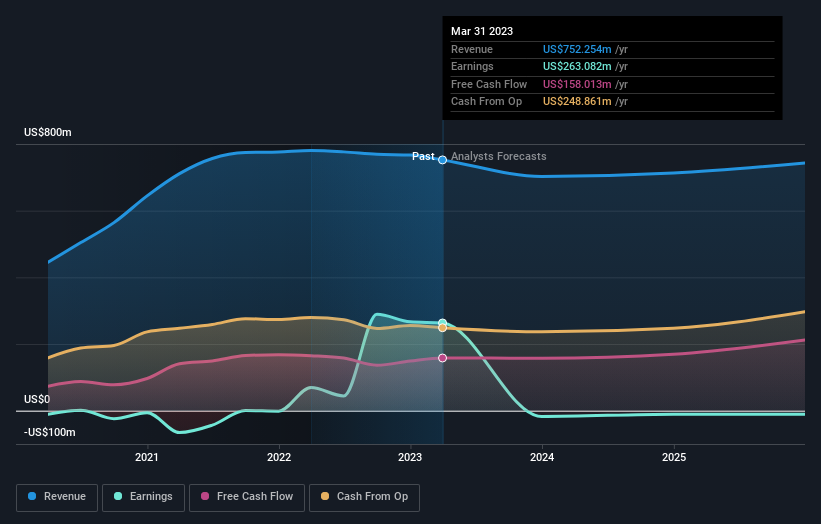
Task: Toggle the Cash From Op legend button
Action: pos(364,497)
